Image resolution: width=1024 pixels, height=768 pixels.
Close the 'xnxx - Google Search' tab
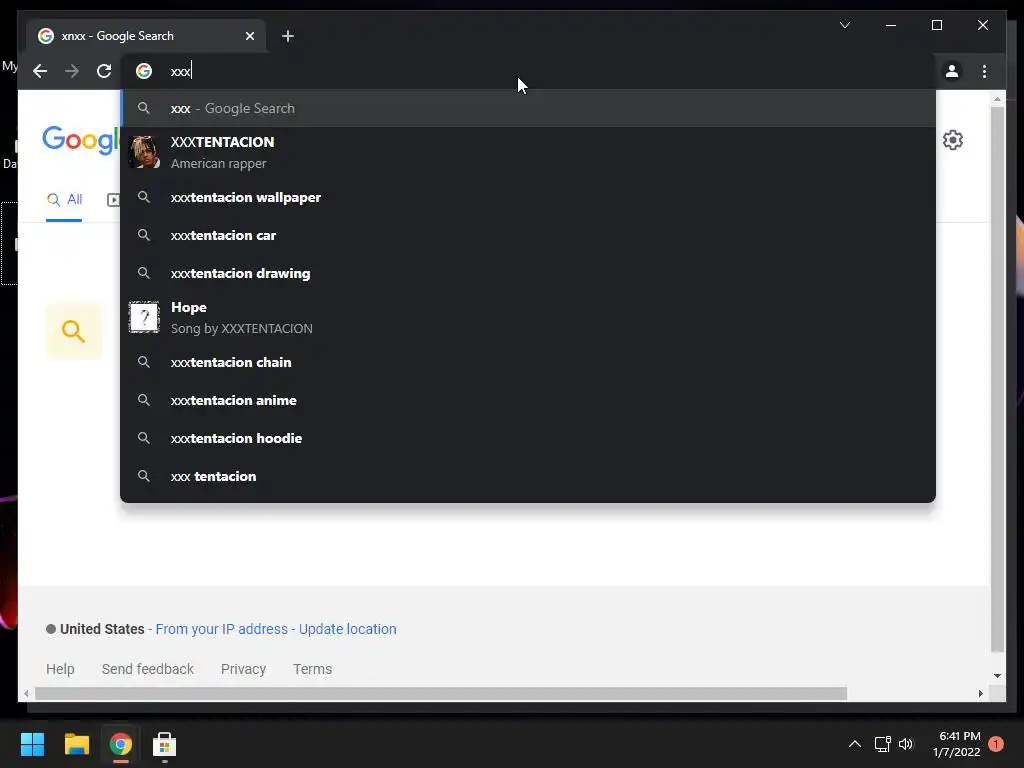pos(249,36)
